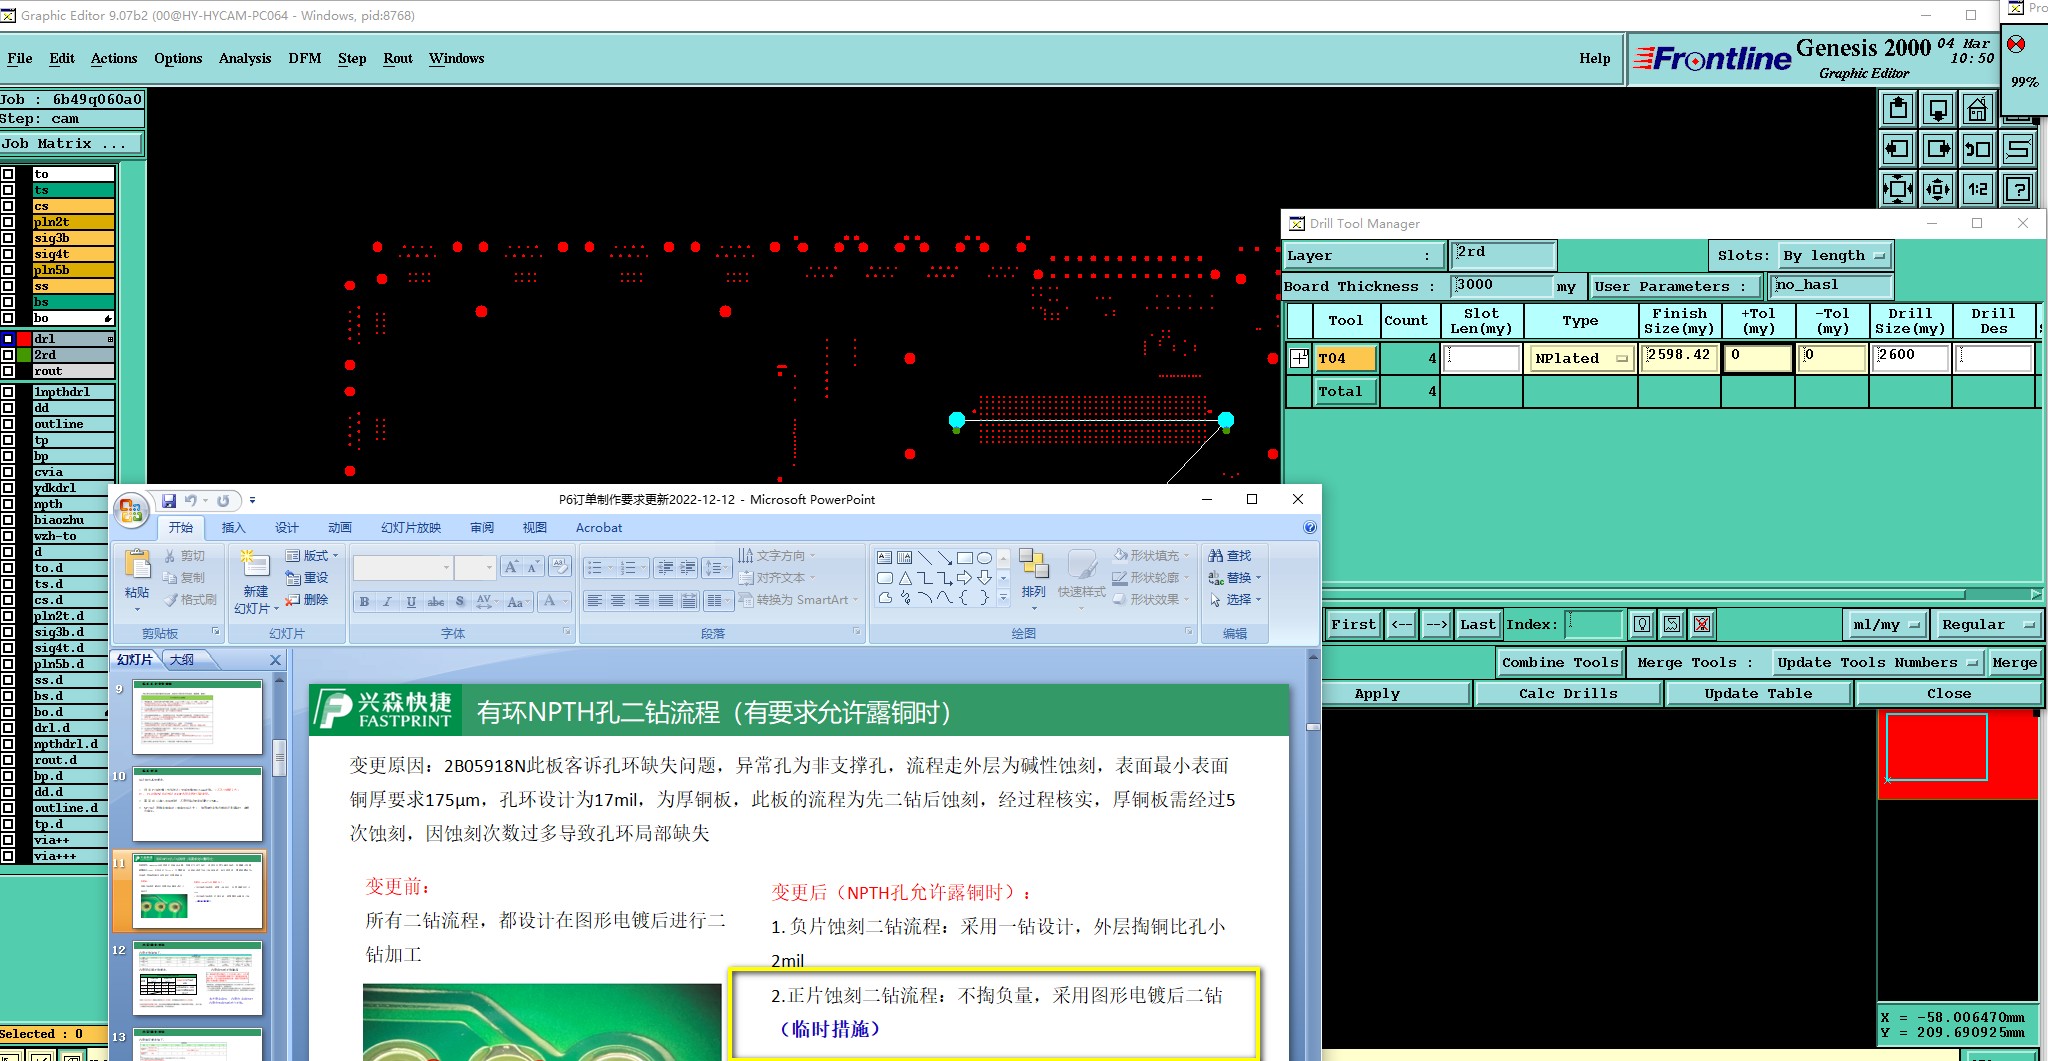The image size is (2048, 1061).
Task: Click the middle icon next to Index field
Action: coord(1672,625)
